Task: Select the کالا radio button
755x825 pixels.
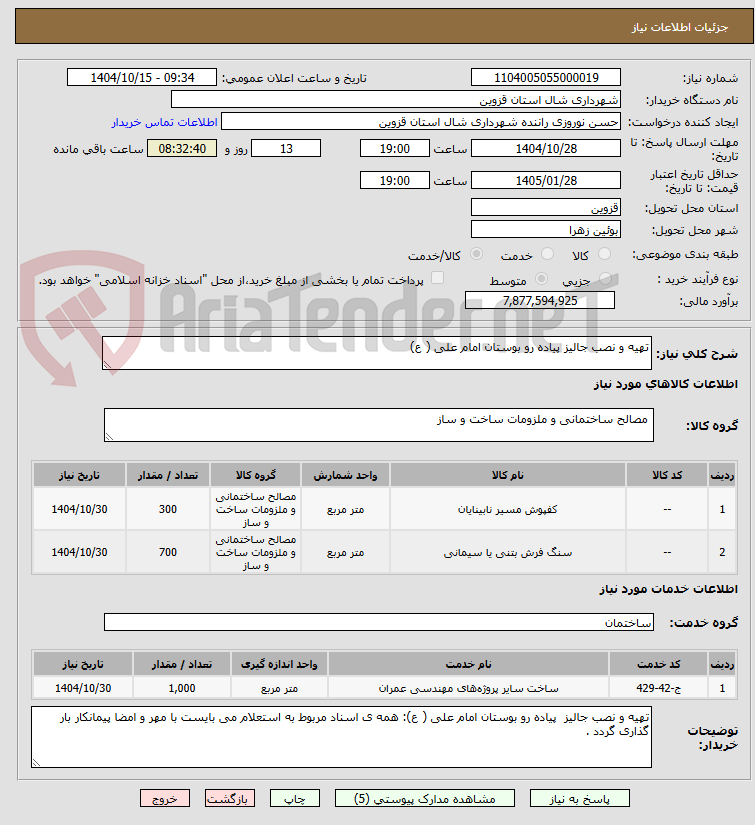Action: [x=605, y=254]
